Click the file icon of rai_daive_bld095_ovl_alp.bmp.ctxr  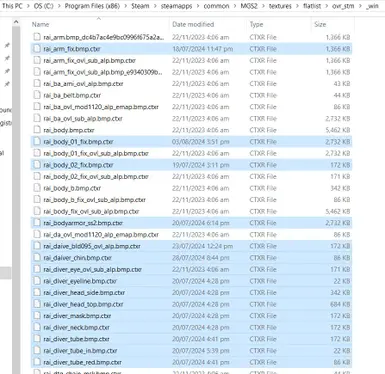click(x=37, y=246)
